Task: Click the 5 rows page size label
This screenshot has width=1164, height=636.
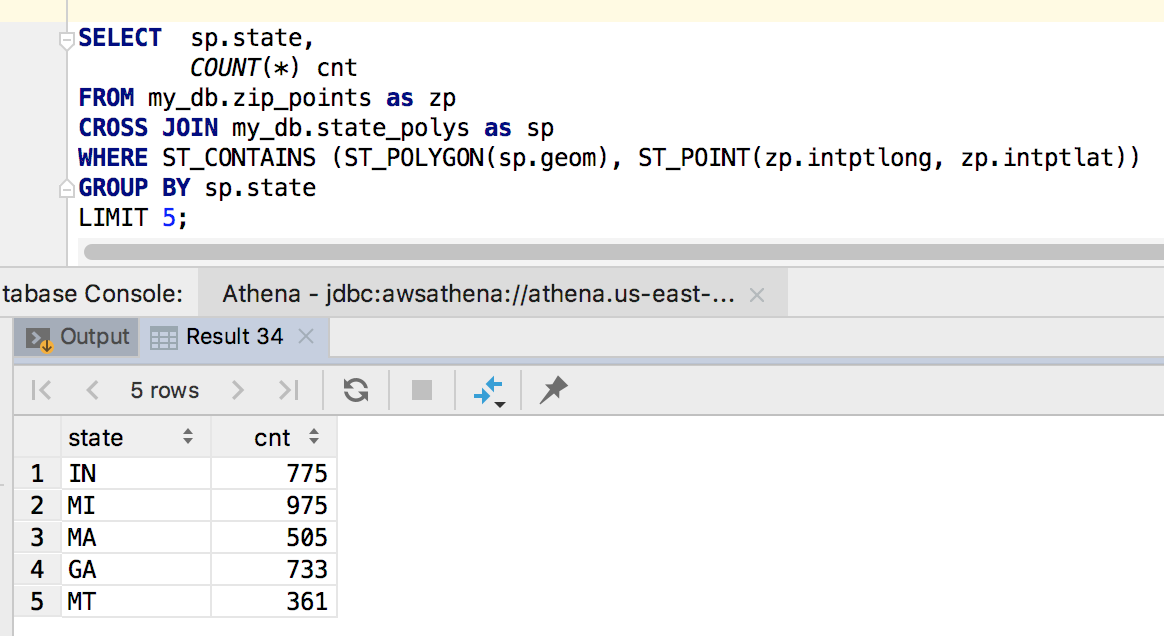Action: (x=165, y=390)
